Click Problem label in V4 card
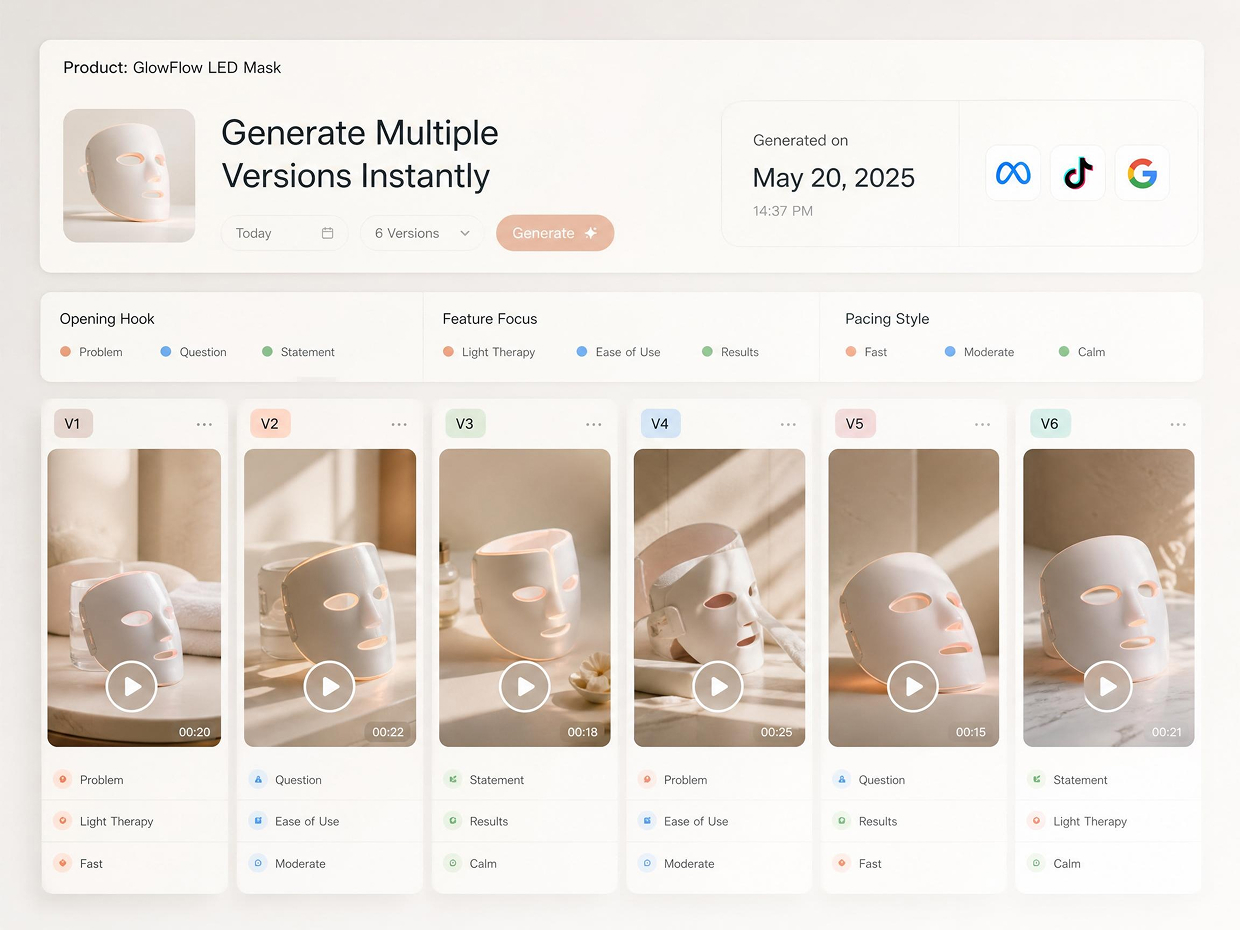This screenshot has height=930, width=1240. 685,780
